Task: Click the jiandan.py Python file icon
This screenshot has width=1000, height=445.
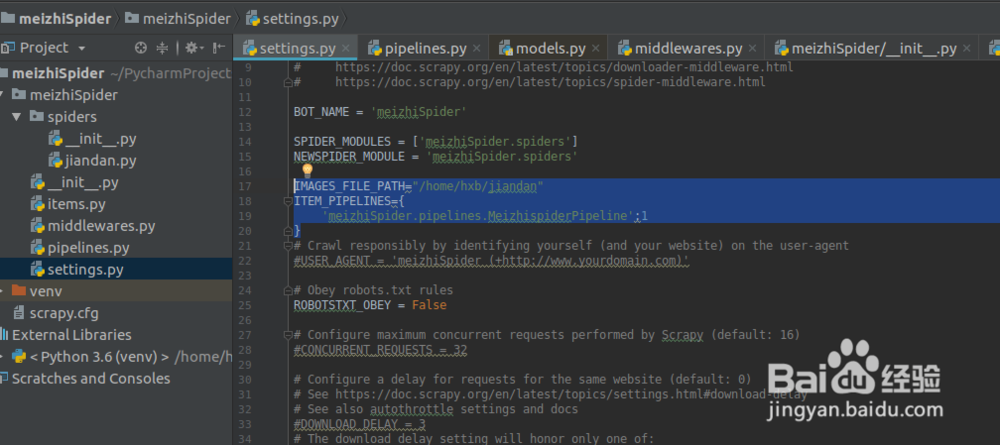Action: (55, 161)
